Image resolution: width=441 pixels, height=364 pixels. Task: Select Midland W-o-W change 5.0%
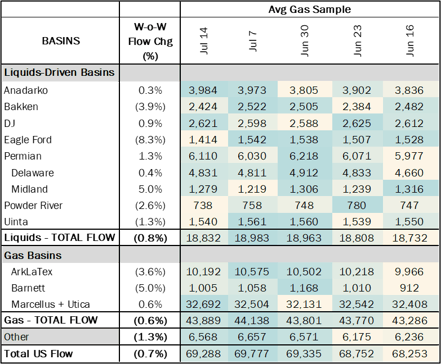tap(150, 189)
